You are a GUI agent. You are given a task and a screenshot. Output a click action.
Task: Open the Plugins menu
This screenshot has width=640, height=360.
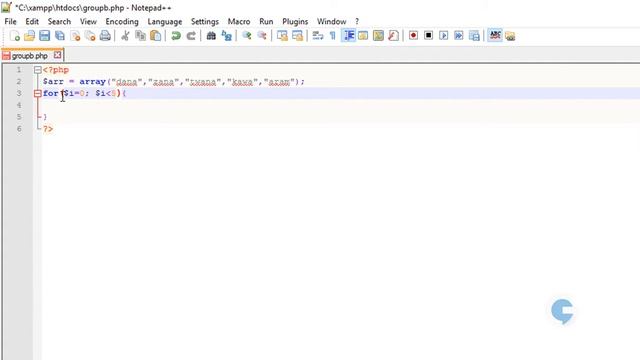coord(295,22)
